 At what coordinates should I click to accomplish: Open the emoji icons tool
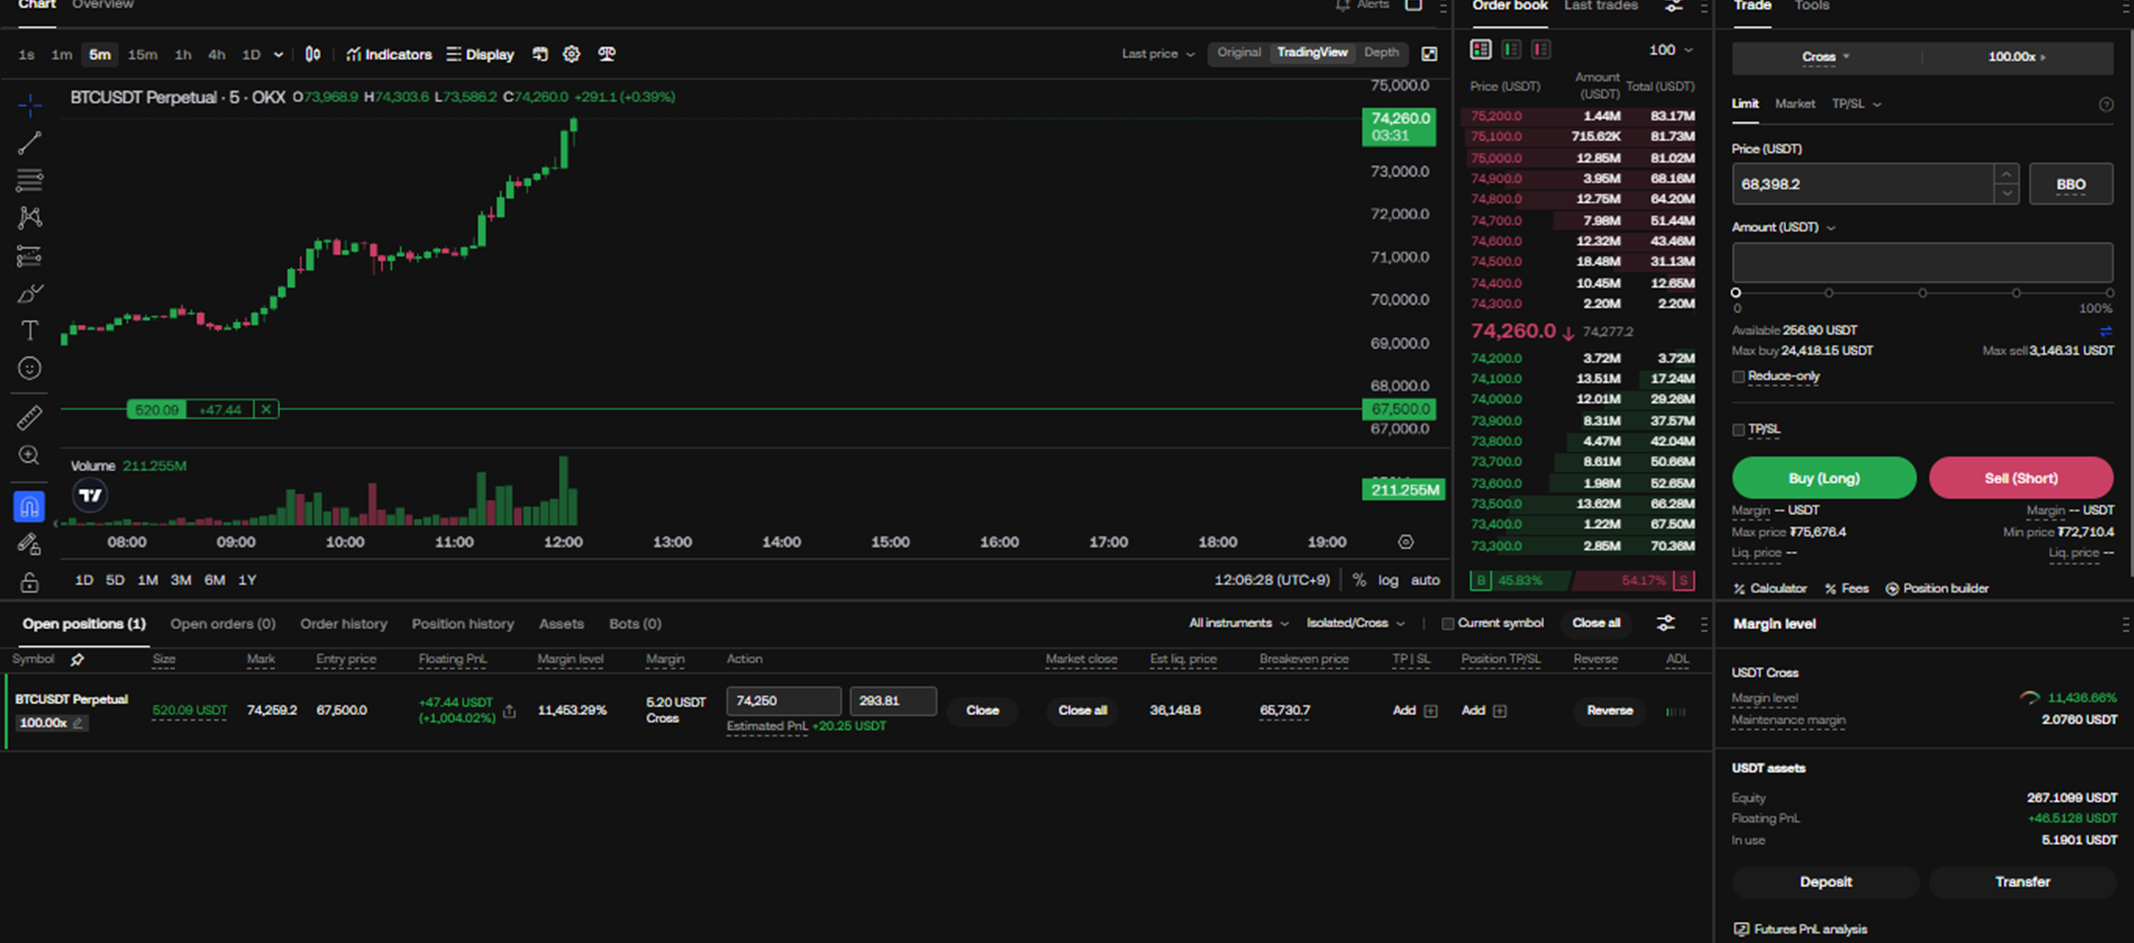point(29,368)
